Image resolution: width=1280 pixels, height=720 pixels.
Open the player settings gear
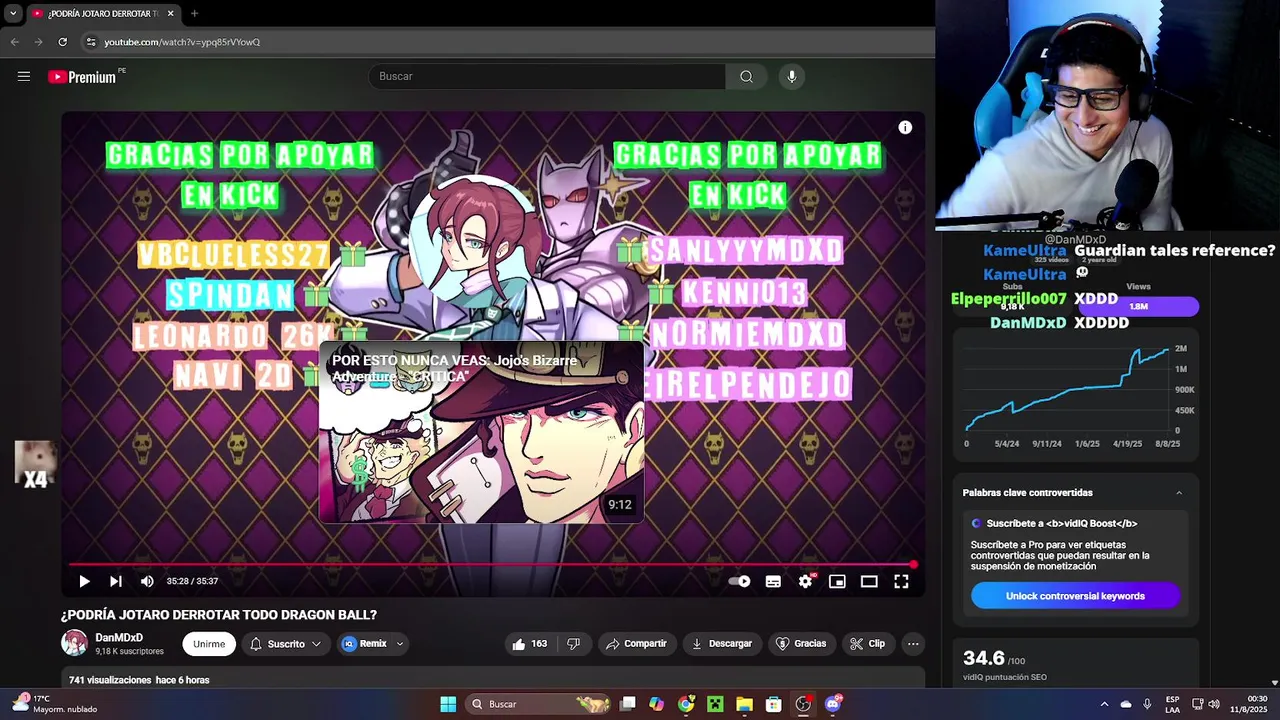(806, 581)
